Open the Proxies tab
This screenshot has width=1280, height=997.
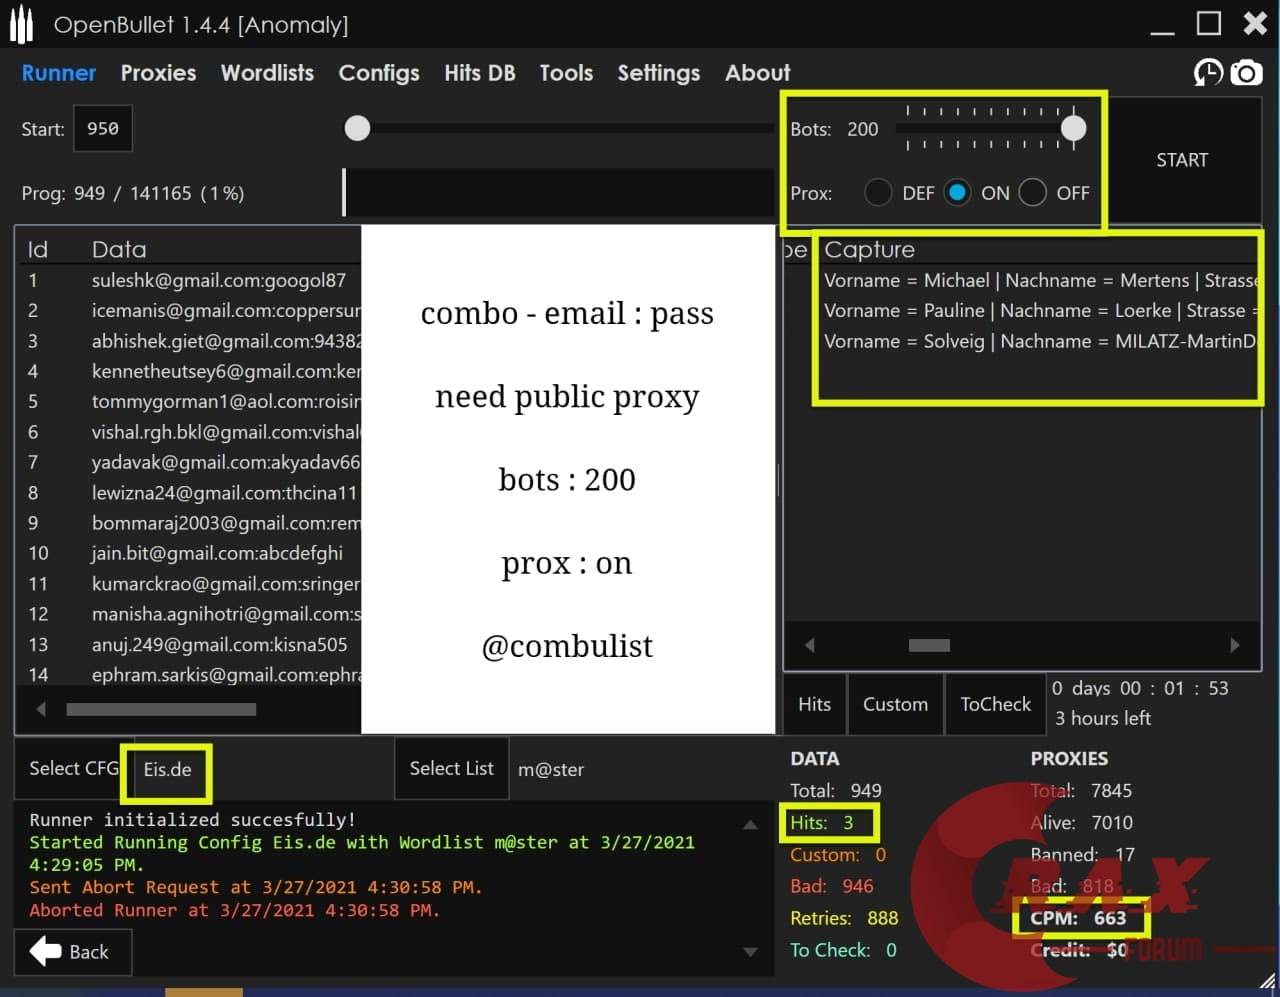[158, 73]
